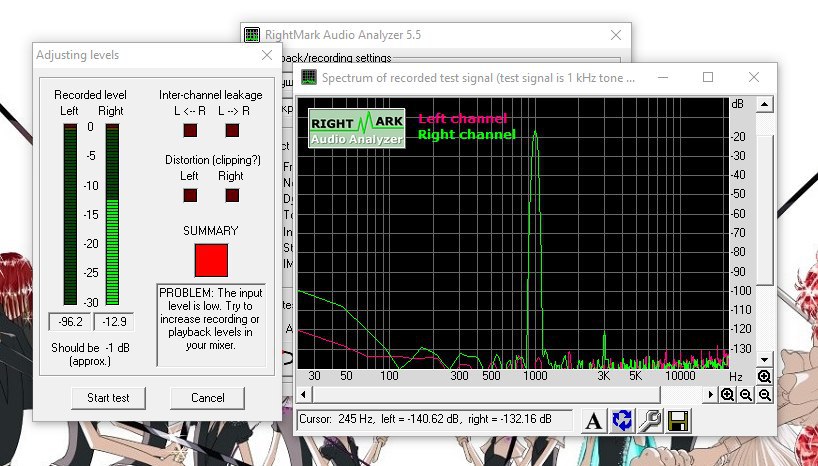818x466 pixels.
Task: Click the vertical scrollbar thumb beside the dB scale
Action: click(x=764, y=209)
